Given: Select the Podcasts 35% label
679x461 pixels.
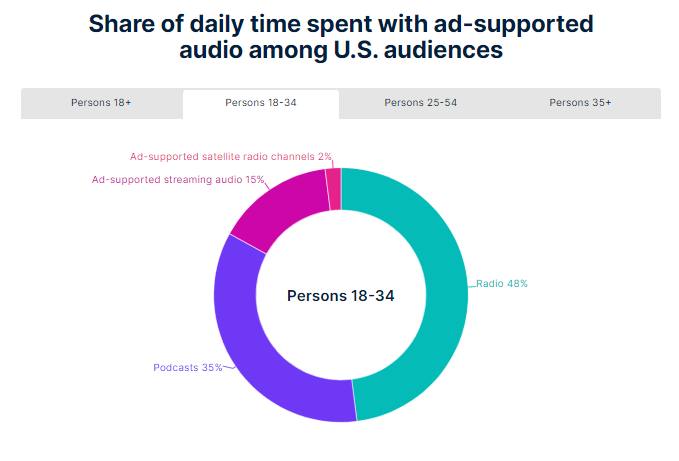Looking at the screenshot, I should (188, 368).
